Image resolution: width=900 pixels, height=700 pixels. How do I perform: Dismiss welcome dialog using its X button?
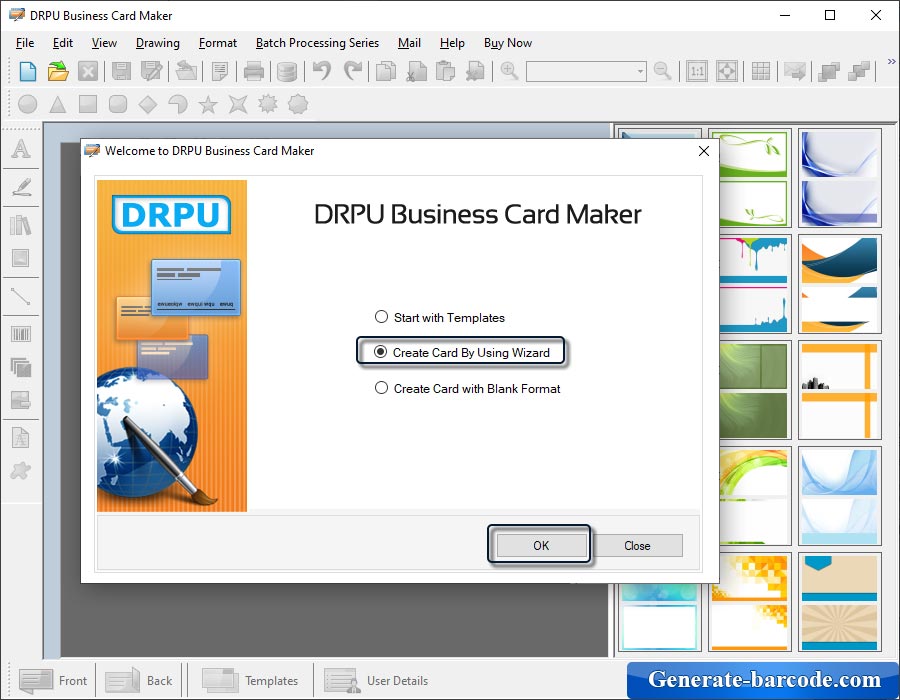704,151
